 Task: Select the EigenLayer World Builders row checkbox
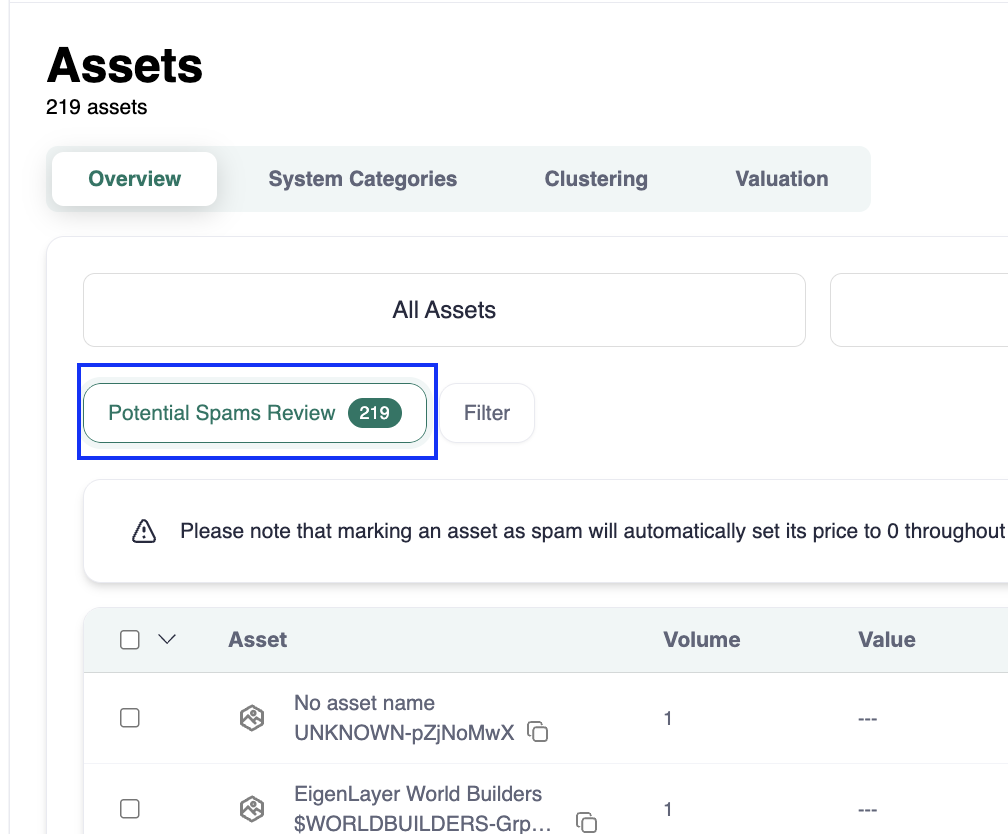tap(130, 808)
